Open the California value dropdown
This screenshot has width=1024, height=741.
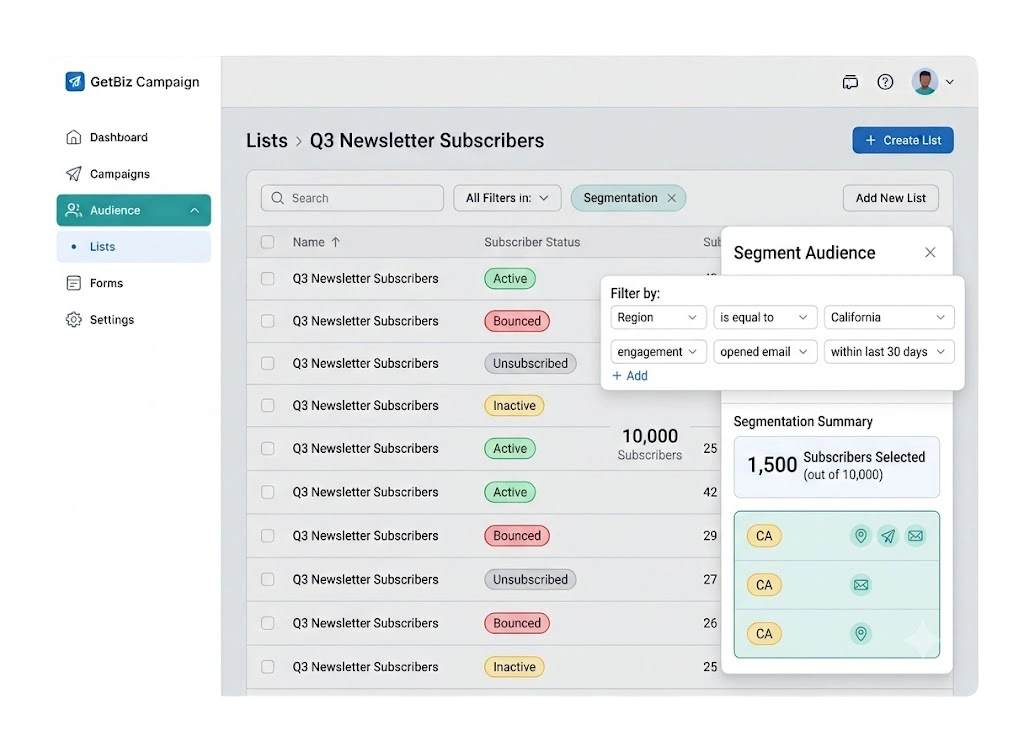tap(888, 317)
